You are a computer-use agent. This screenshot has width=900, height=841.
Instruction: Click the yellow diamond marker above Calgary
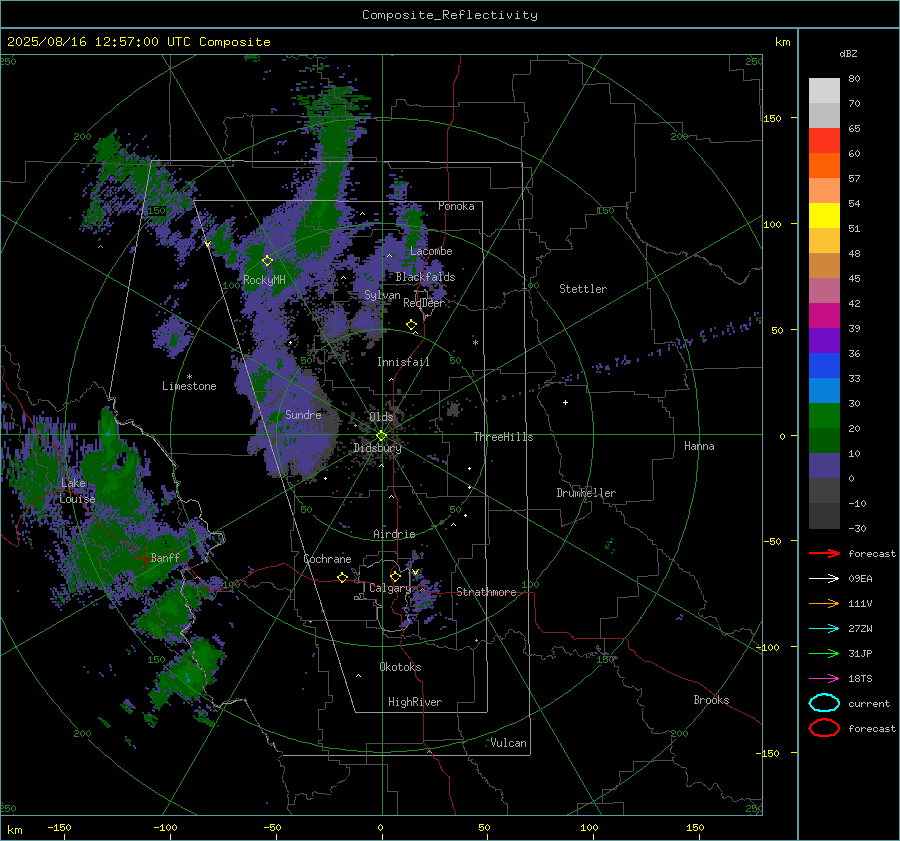pyautogui.click(x=395, y=576)
